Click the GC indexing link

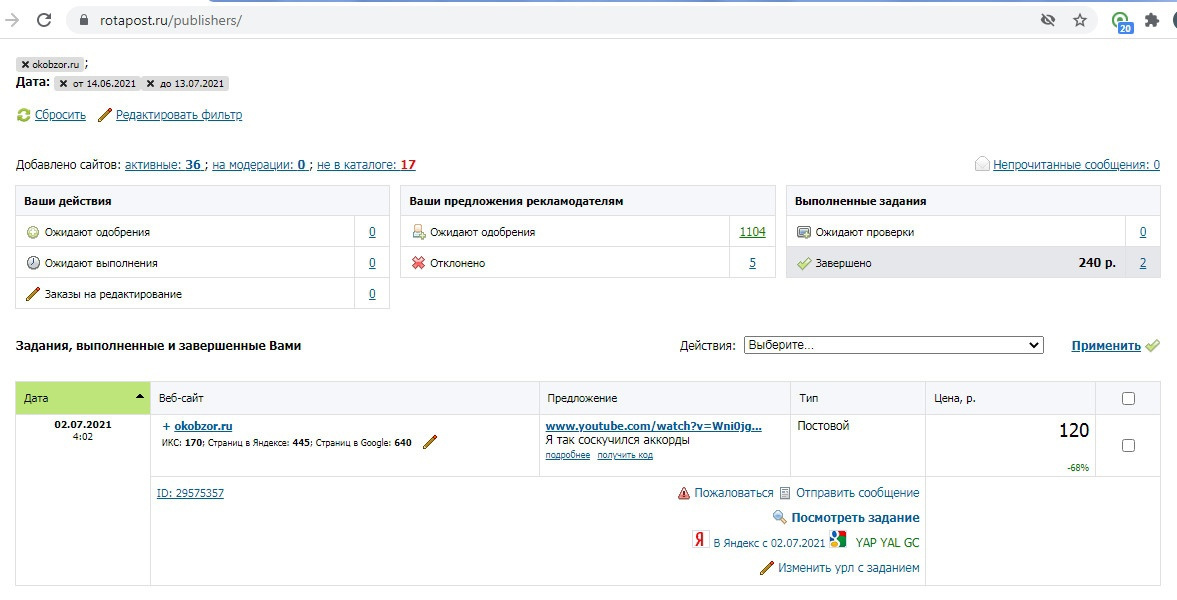(x=911, y=543)
